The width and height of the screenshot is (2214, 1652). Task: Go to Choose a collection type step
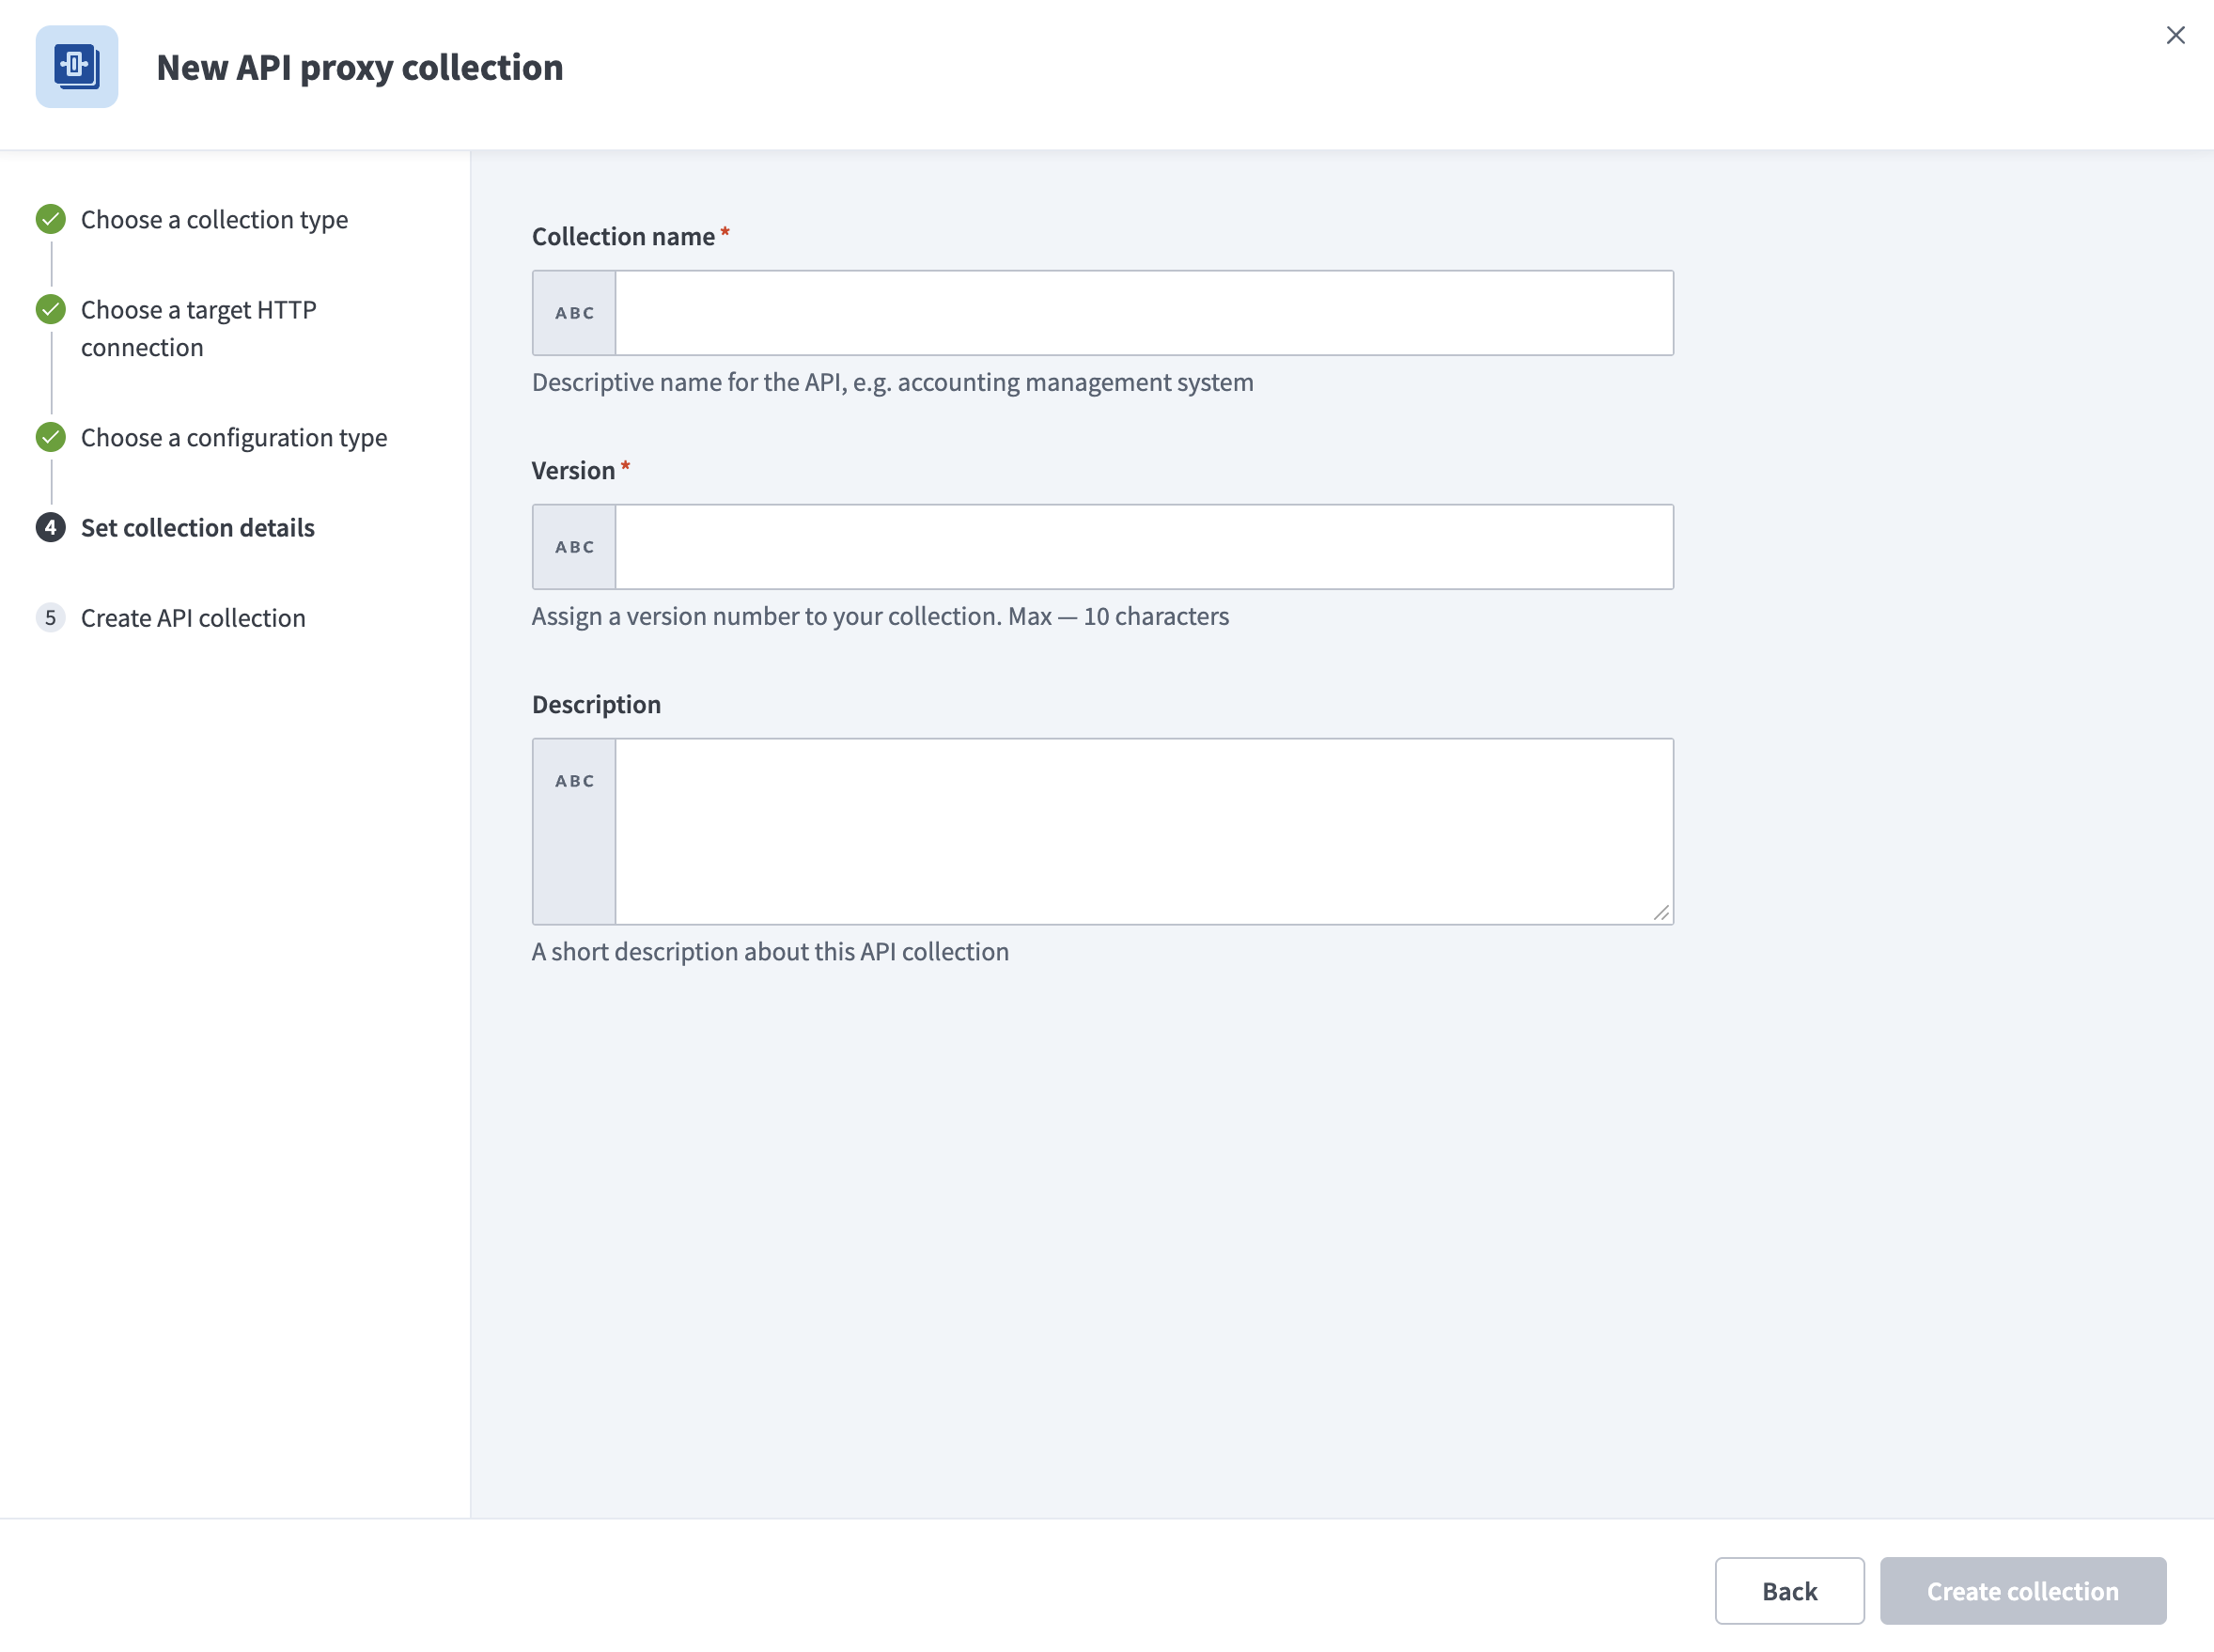pyautogui.click(x=214, y=220)
